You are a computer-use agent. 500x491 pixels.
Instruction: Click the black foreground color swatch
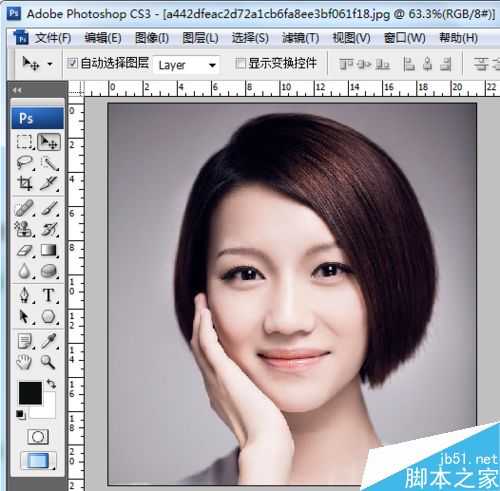(x=30, y=393)
